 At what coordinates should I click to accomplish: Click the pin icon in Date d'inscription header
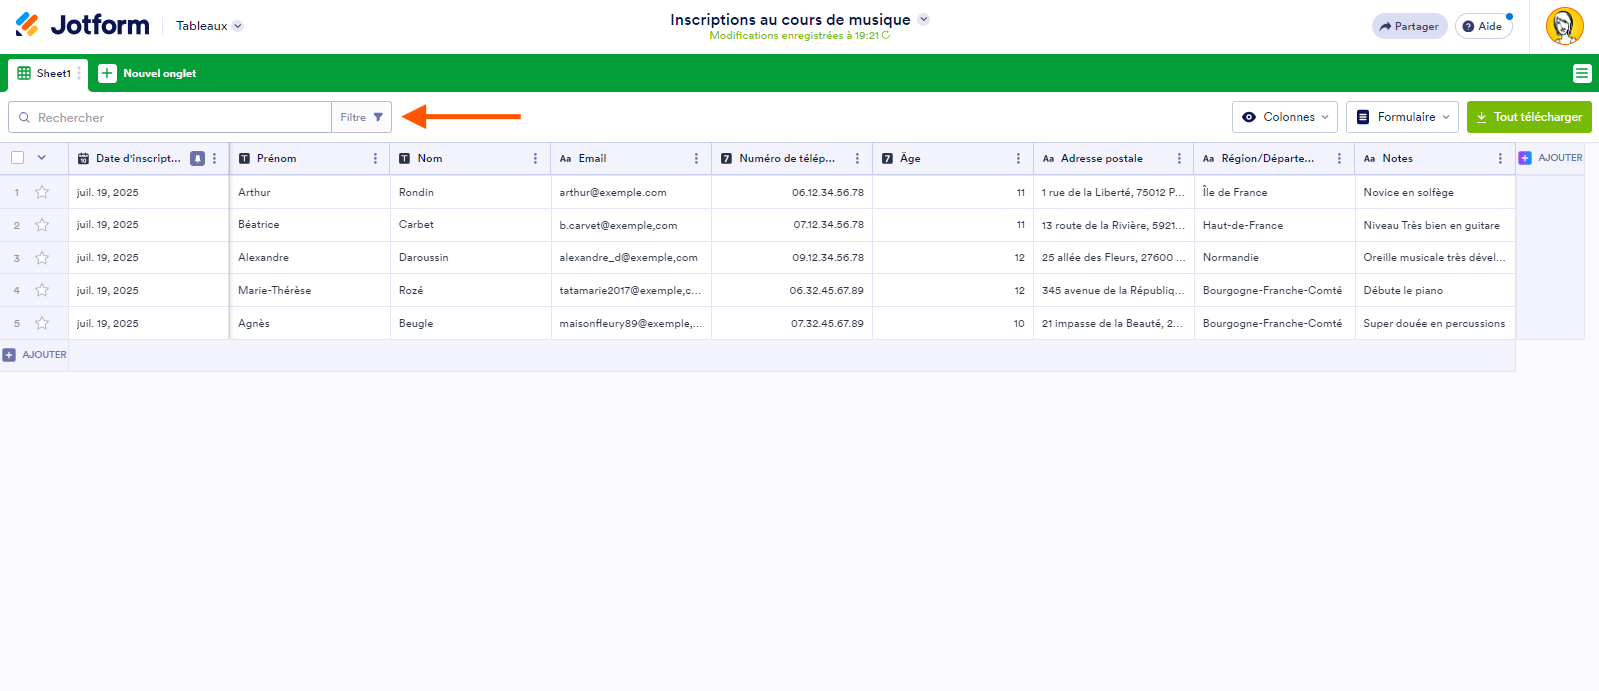click(197, 158)
